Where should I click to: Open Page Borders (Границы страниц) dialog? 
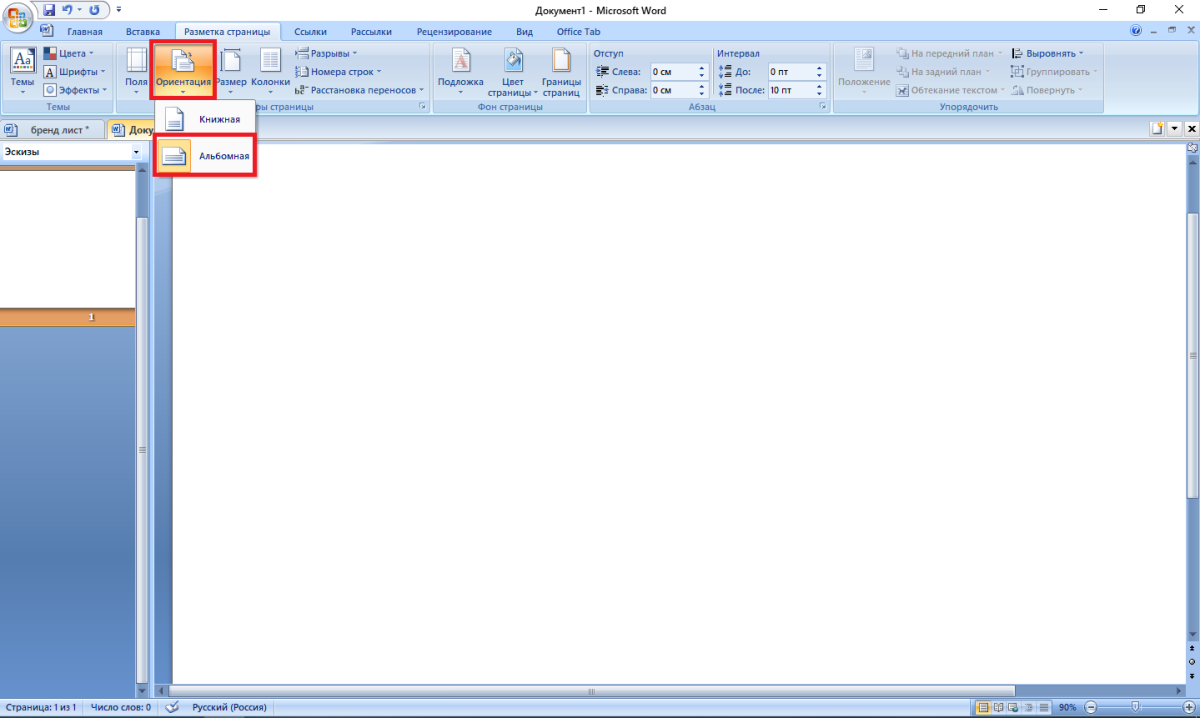coord(561,72)
